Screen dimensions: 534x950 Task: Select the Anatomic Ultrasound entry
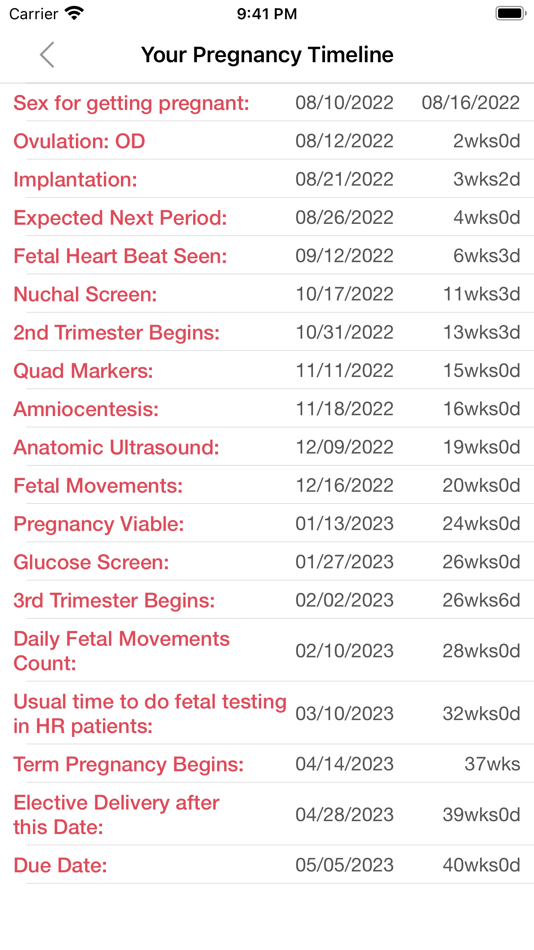coord(267,447)
